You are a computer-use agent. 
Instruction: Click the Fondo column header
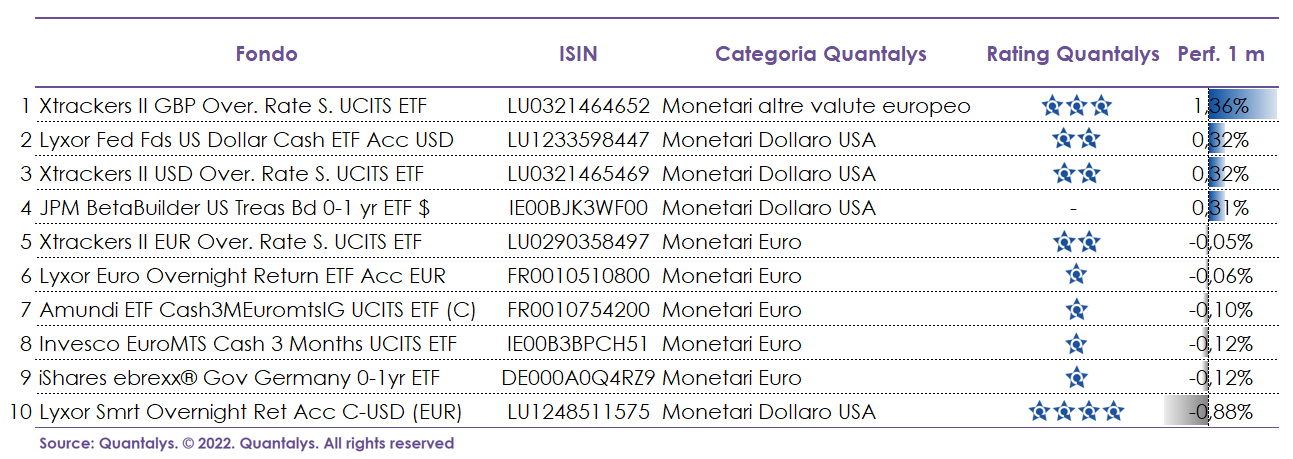266,54
